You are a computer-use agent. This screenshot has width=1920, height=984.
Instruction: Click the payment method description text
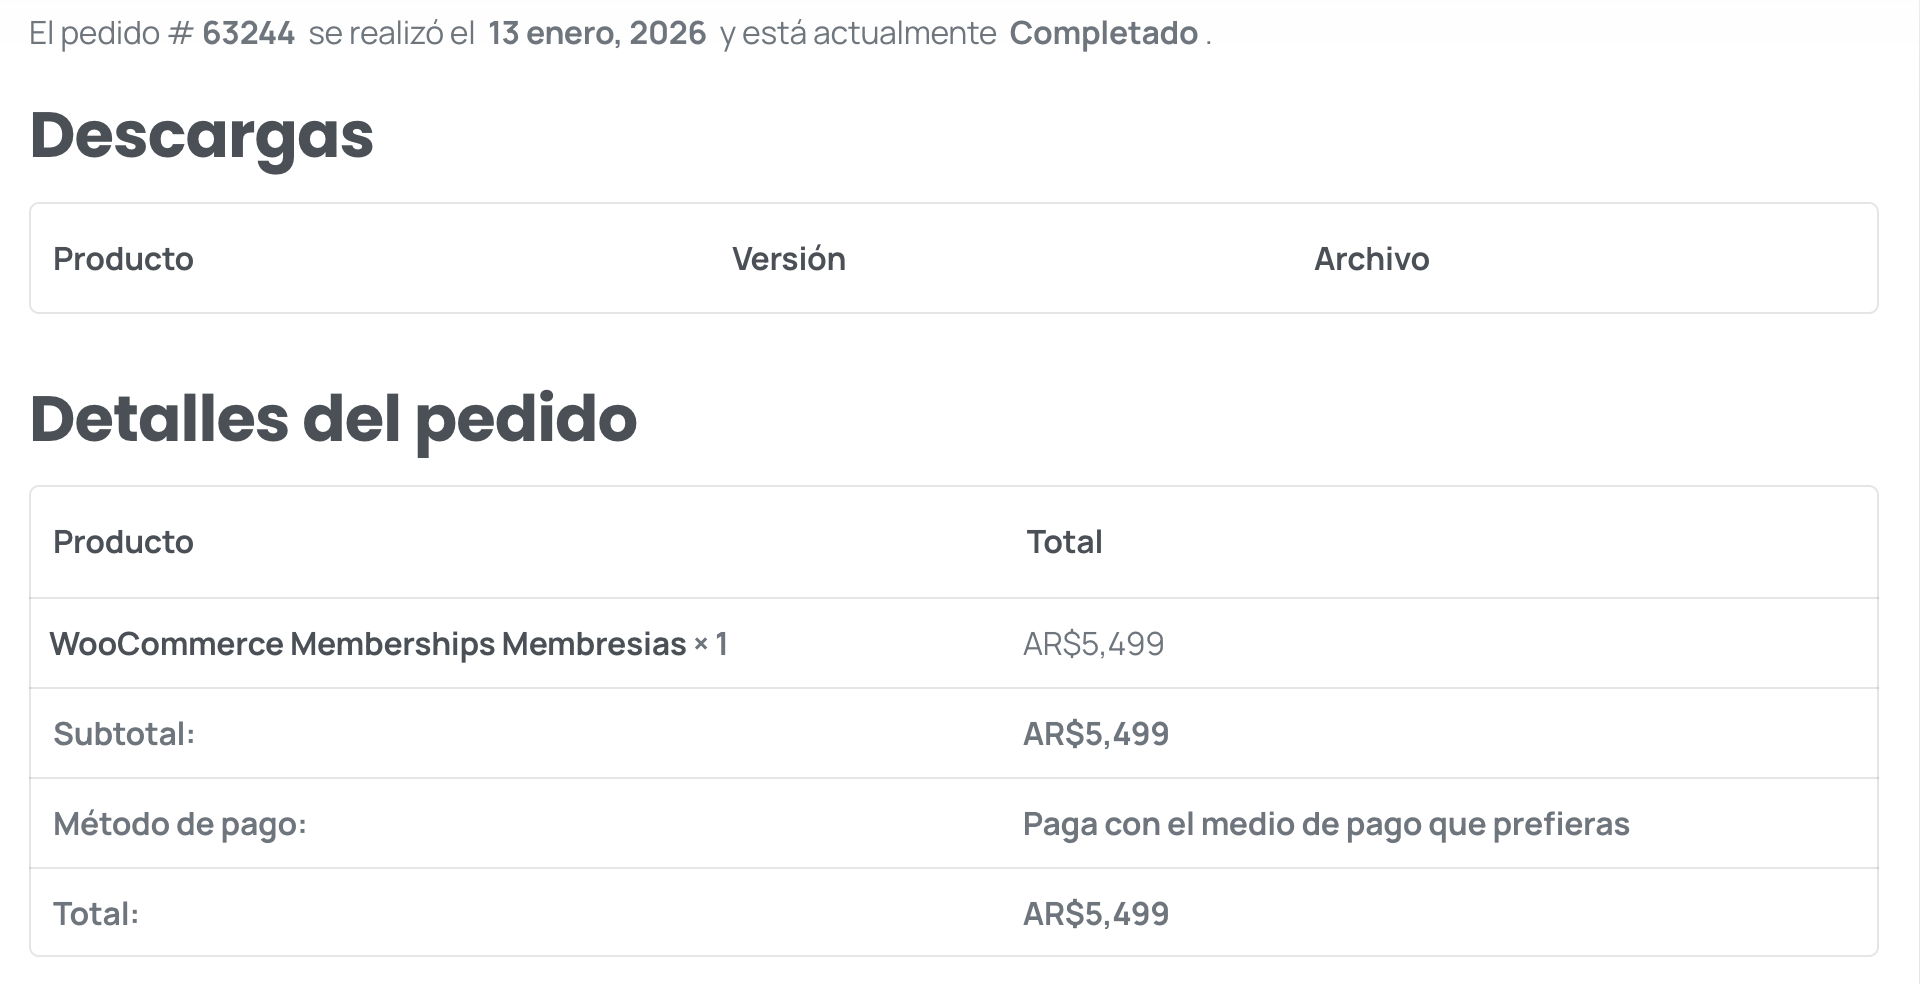(x=1325, y=824)
